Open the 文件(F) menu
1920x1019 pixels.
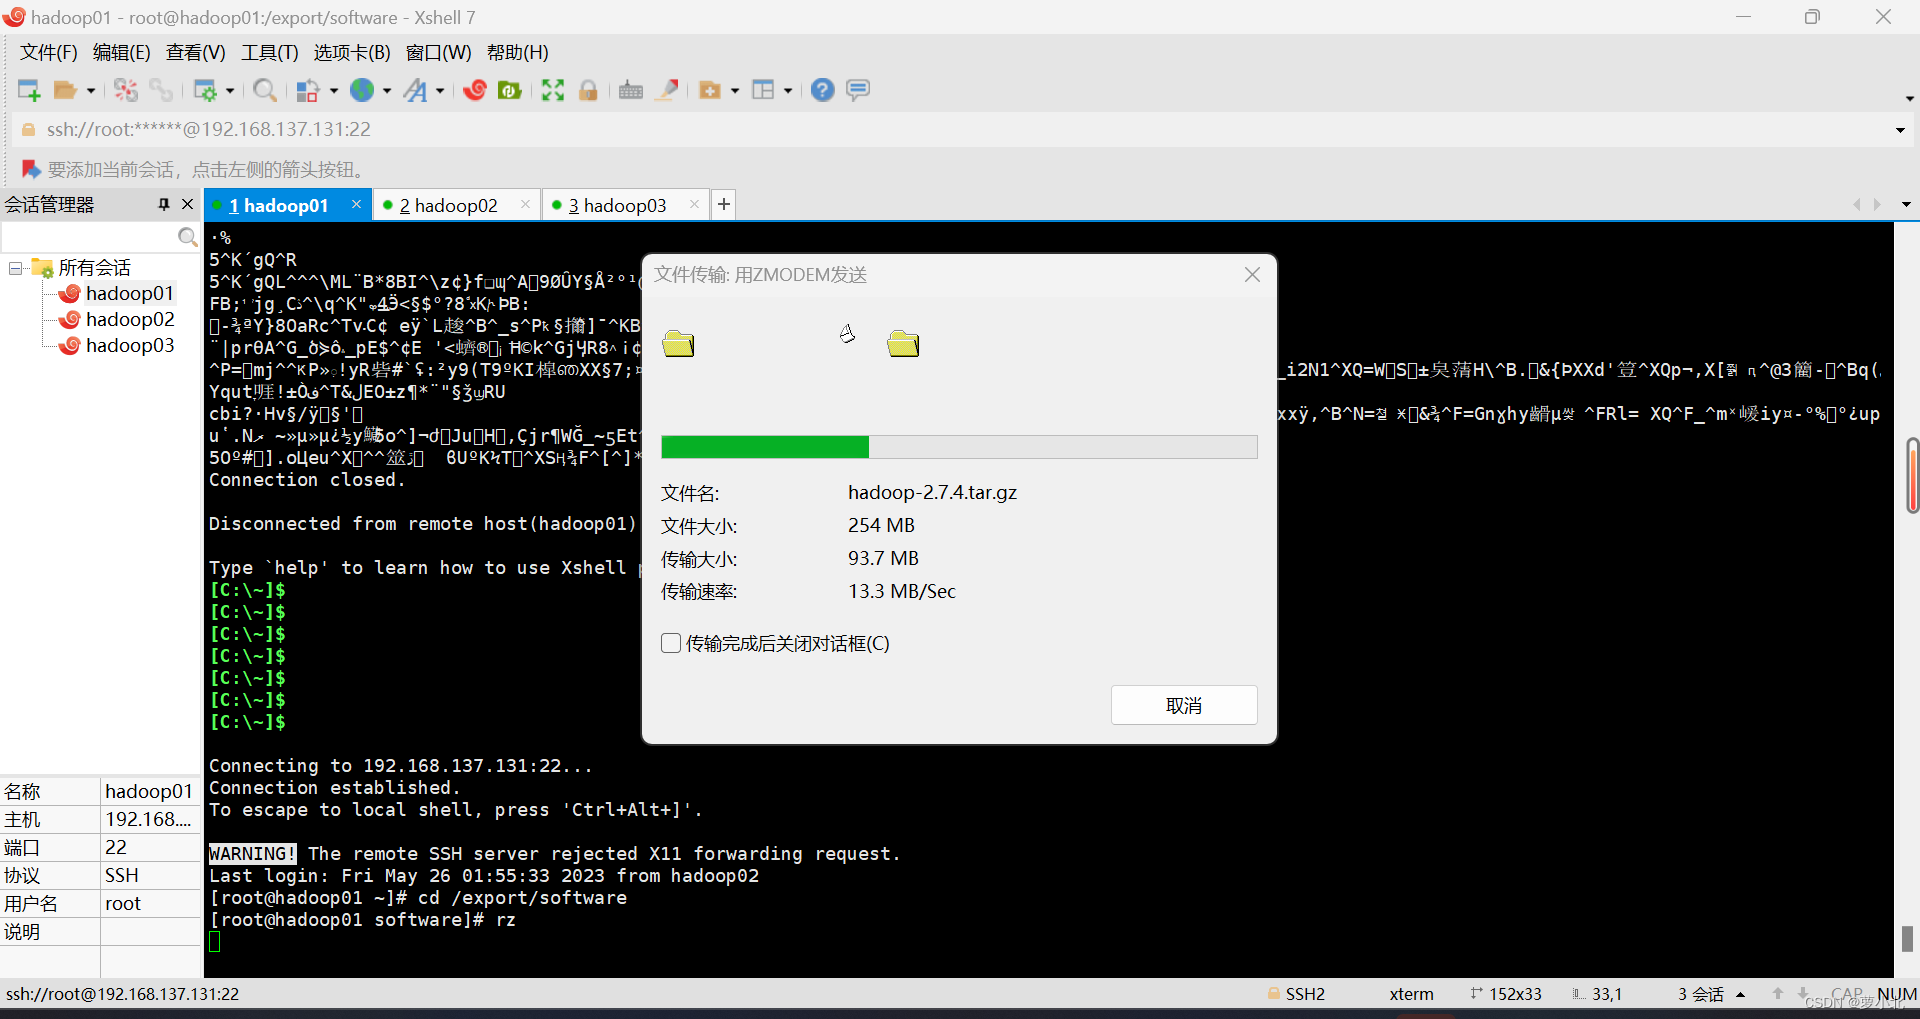(49, 52)
